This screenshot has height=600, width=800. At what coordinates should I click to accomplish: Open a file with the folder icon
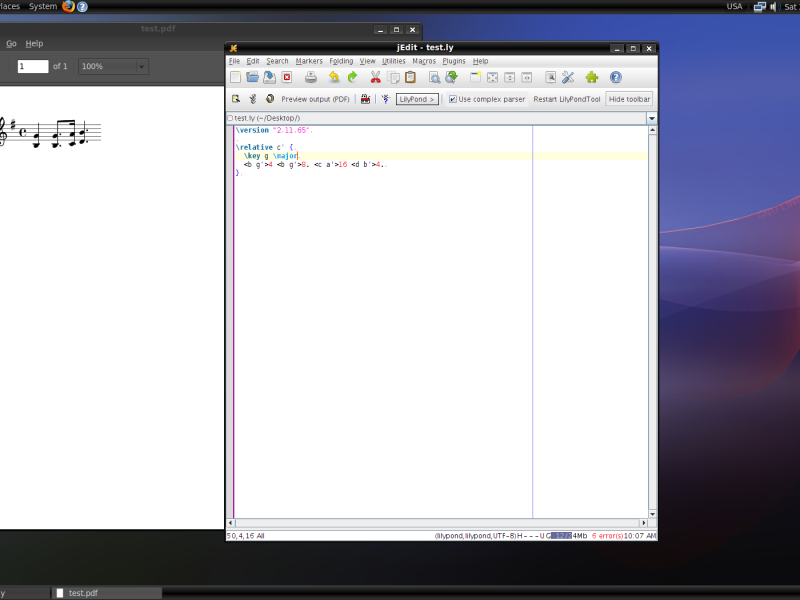pyautogui.click(x=253, y=77)
